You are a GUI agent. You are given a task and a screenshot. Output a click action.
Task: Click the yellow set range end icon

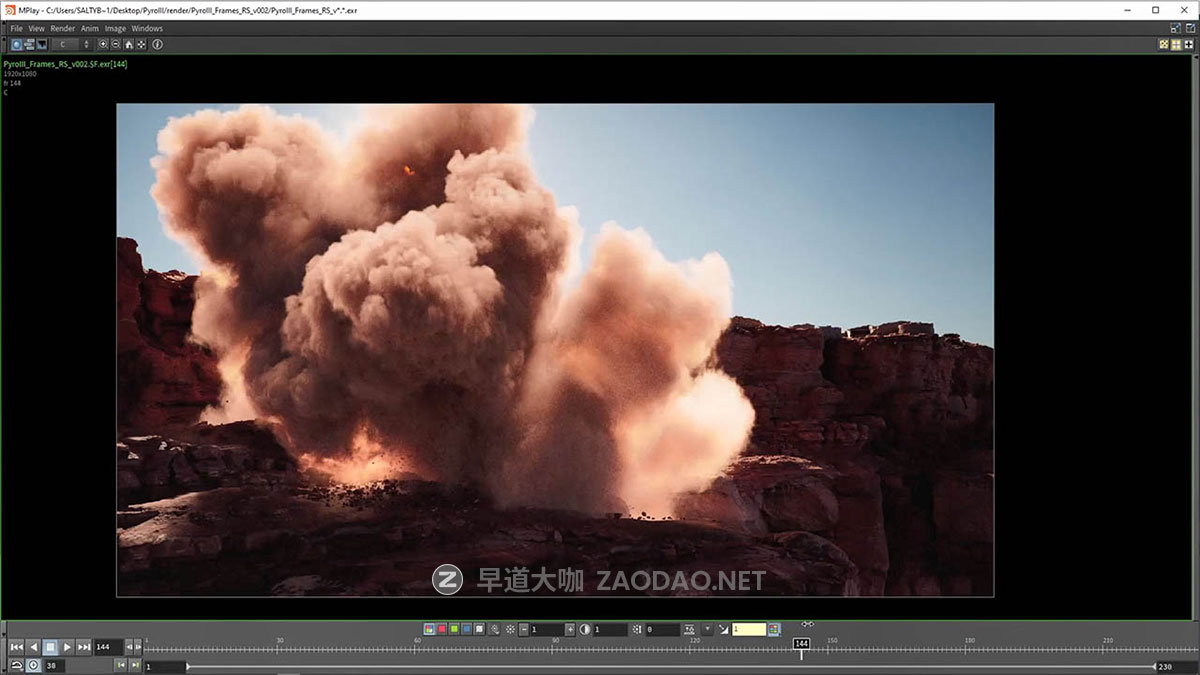coord(135,665)
